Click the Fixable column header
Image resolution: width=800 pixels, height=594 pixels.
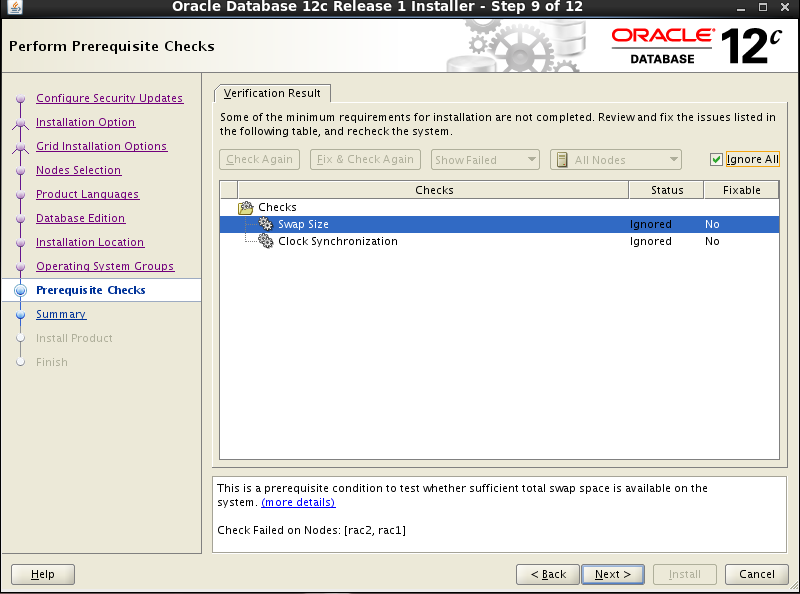point(741,190)
